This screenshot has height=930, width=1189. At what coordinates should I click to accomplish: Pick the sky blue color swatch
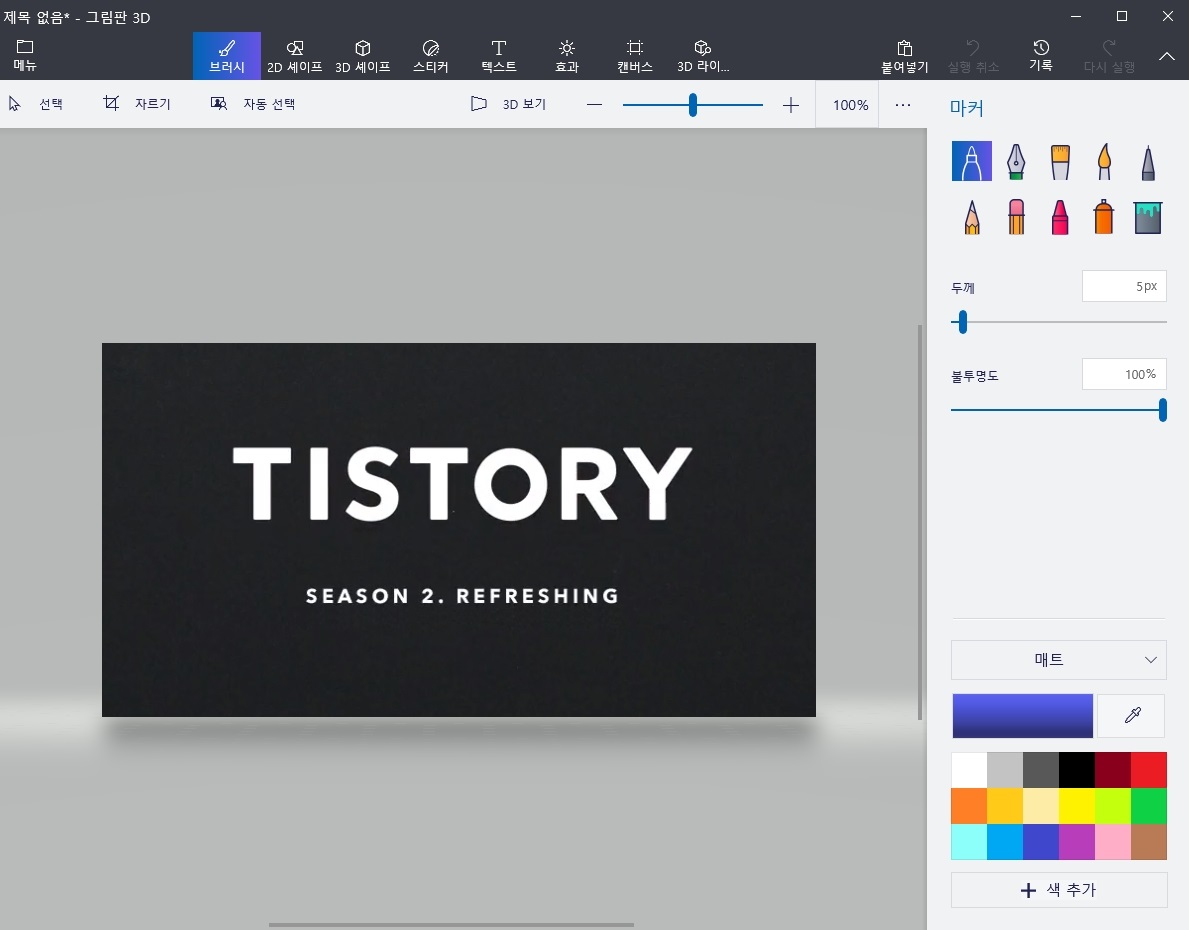click(1005, 842)
